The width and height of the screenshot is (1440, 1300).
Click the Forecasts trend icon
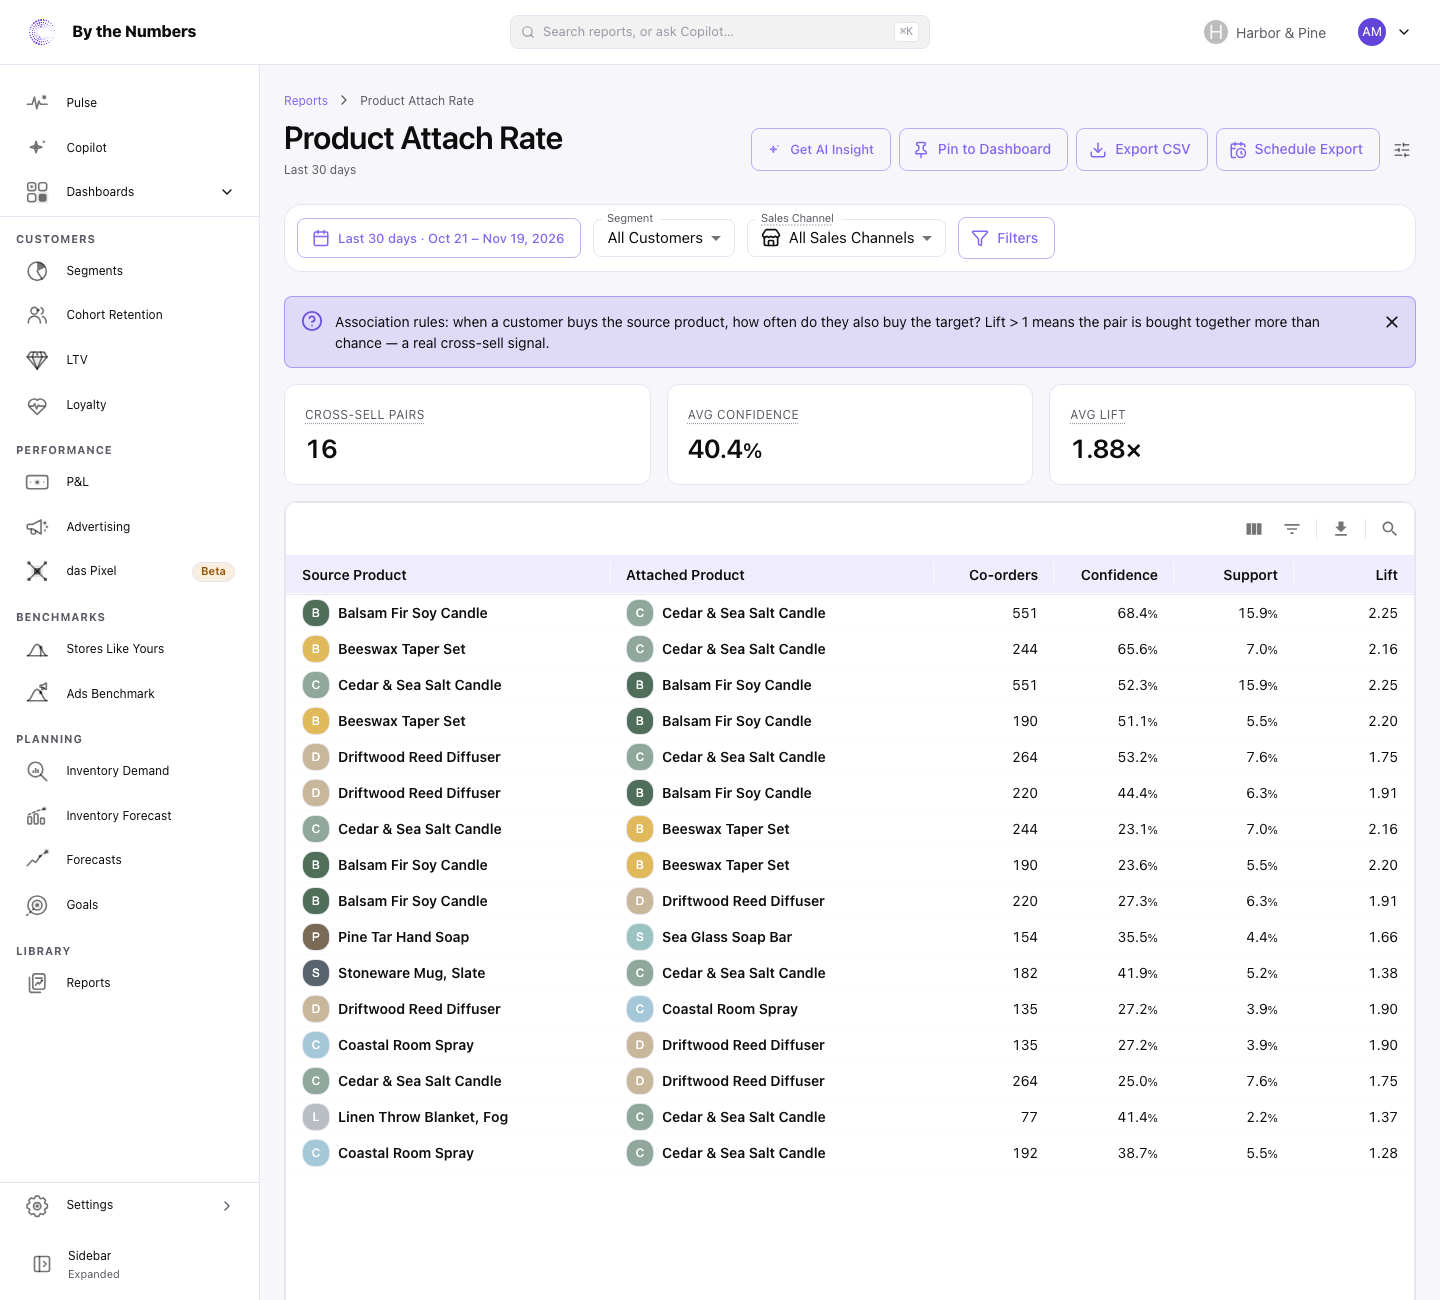[37, 860]
